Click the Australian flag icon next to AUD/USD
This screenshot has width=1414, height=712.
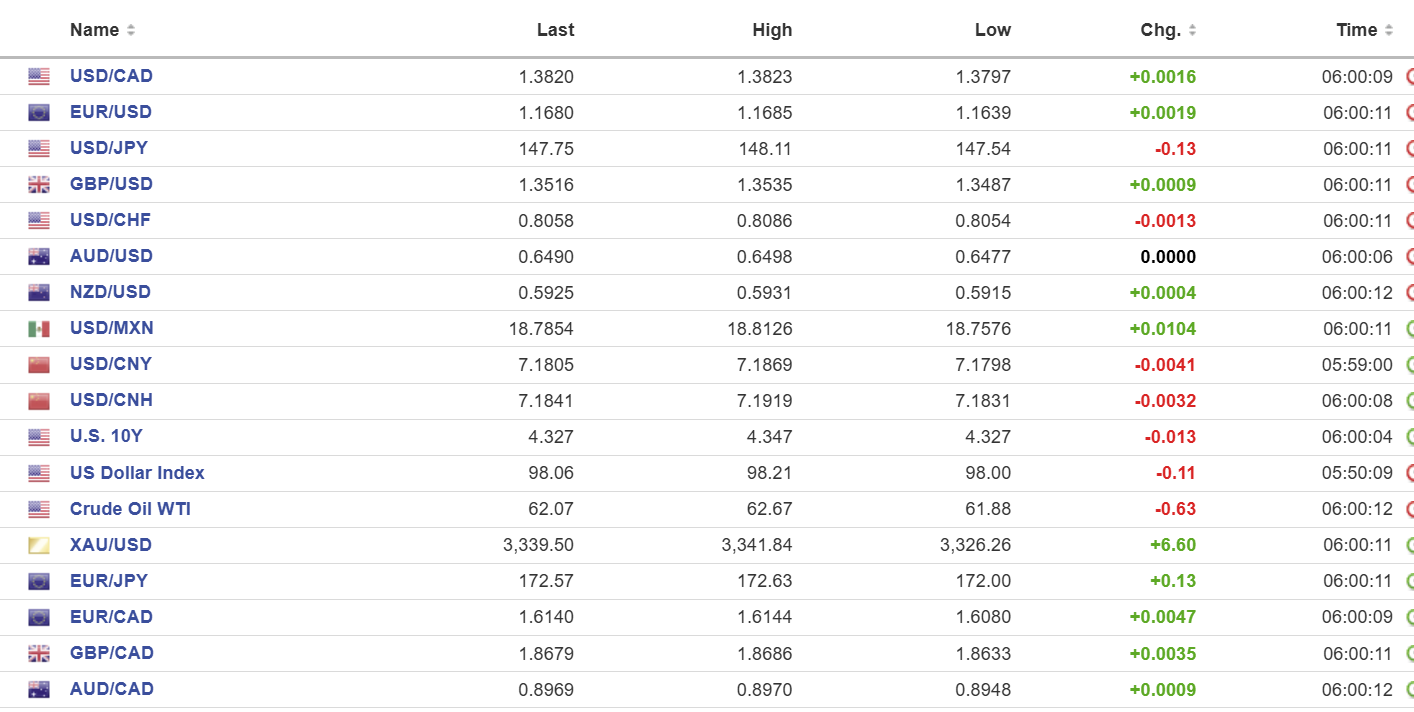(x=39, y=257)
